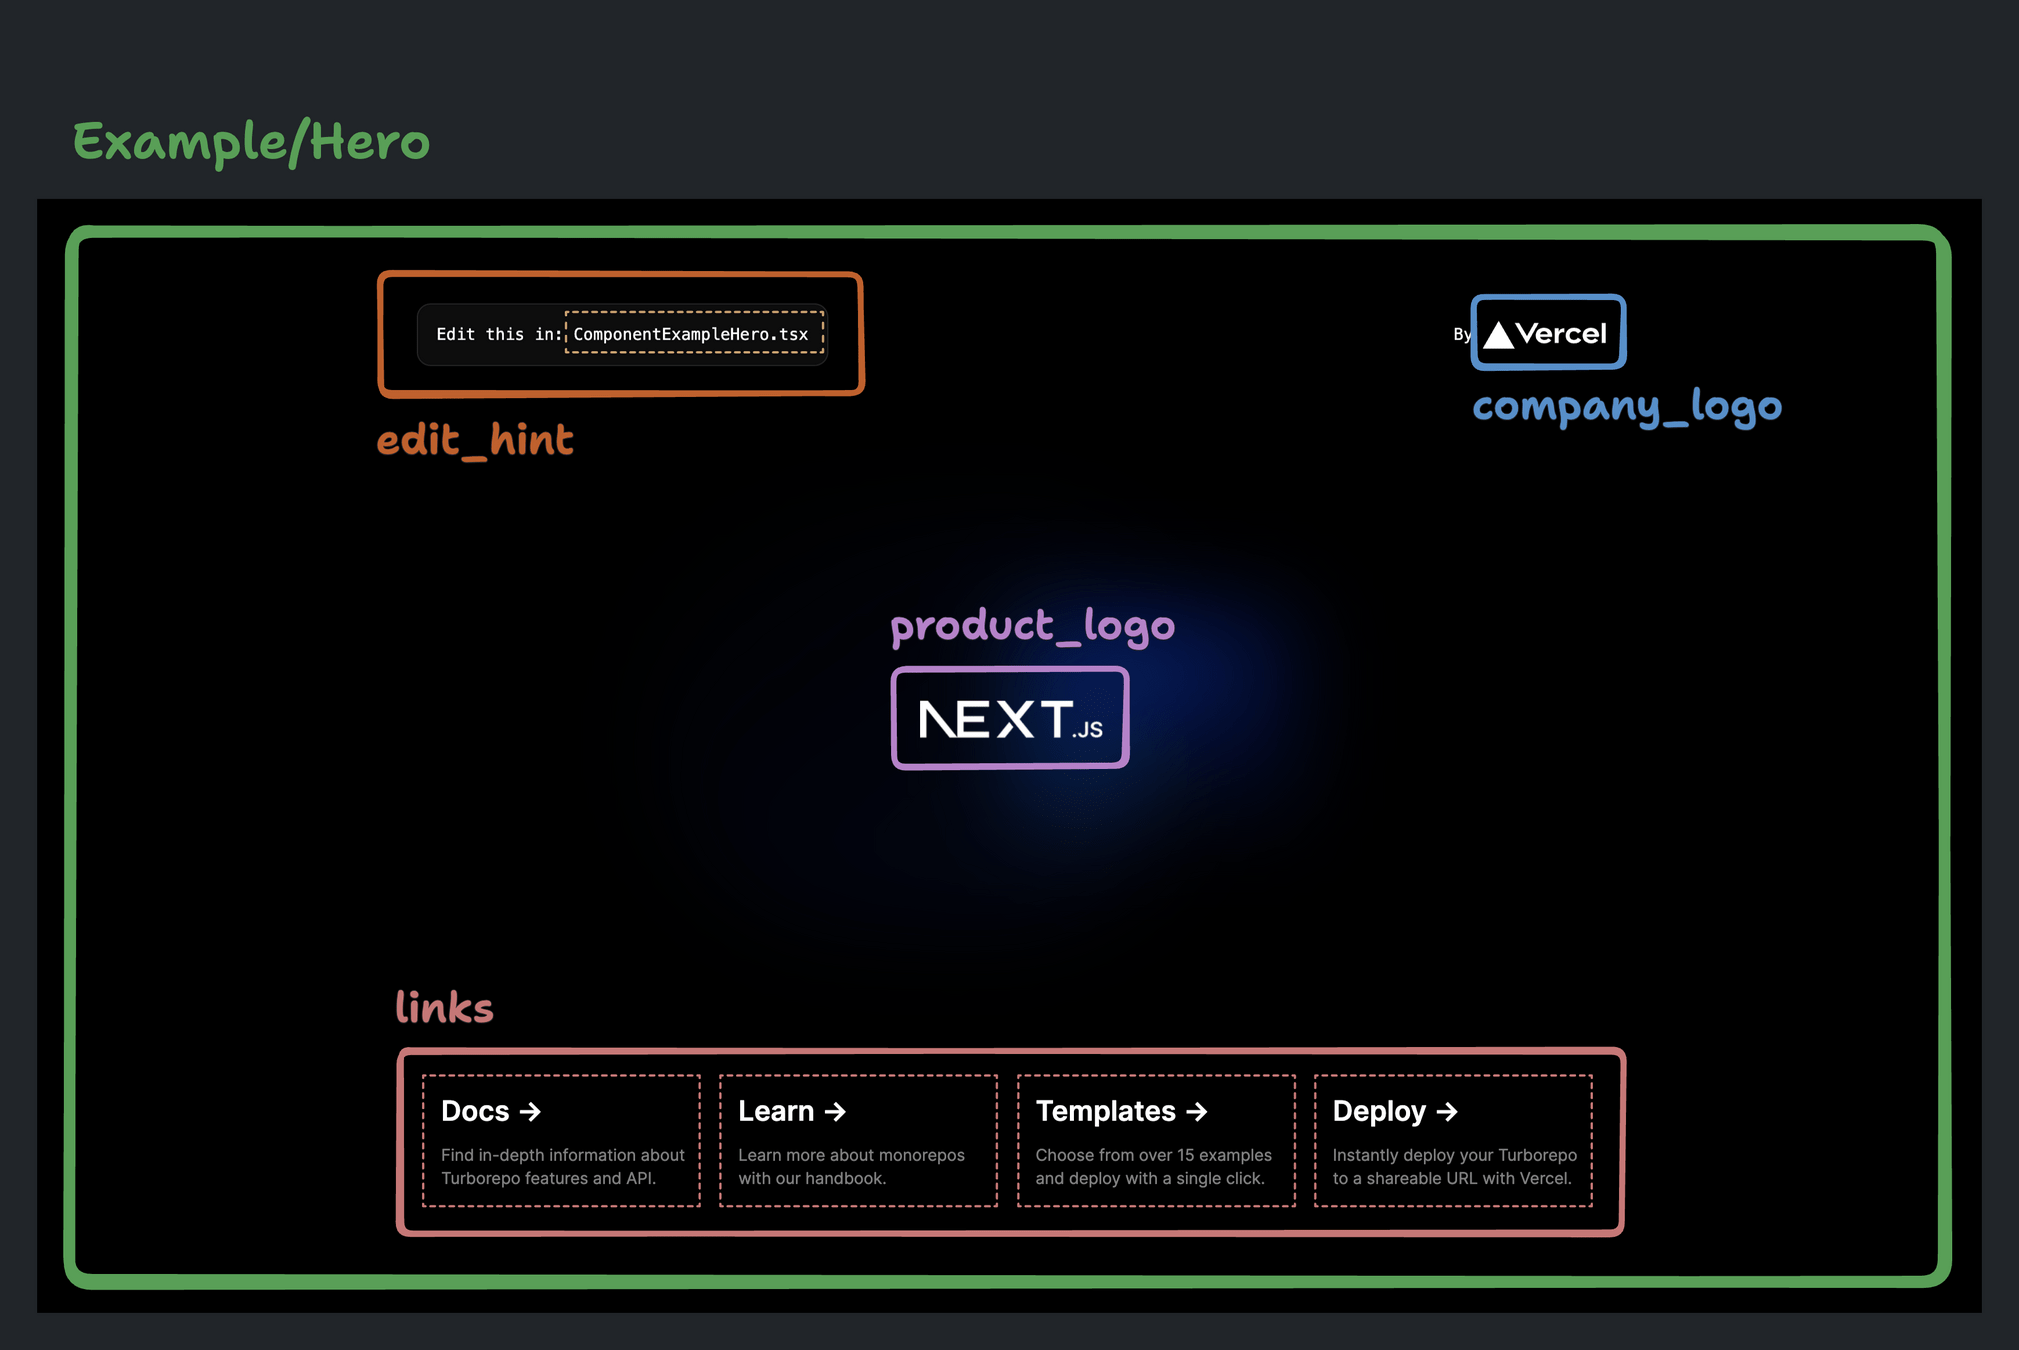Screen dimensions: 2019x1350
Task: Click the Vercel wordmark text
Action: tap(1561, 334)
